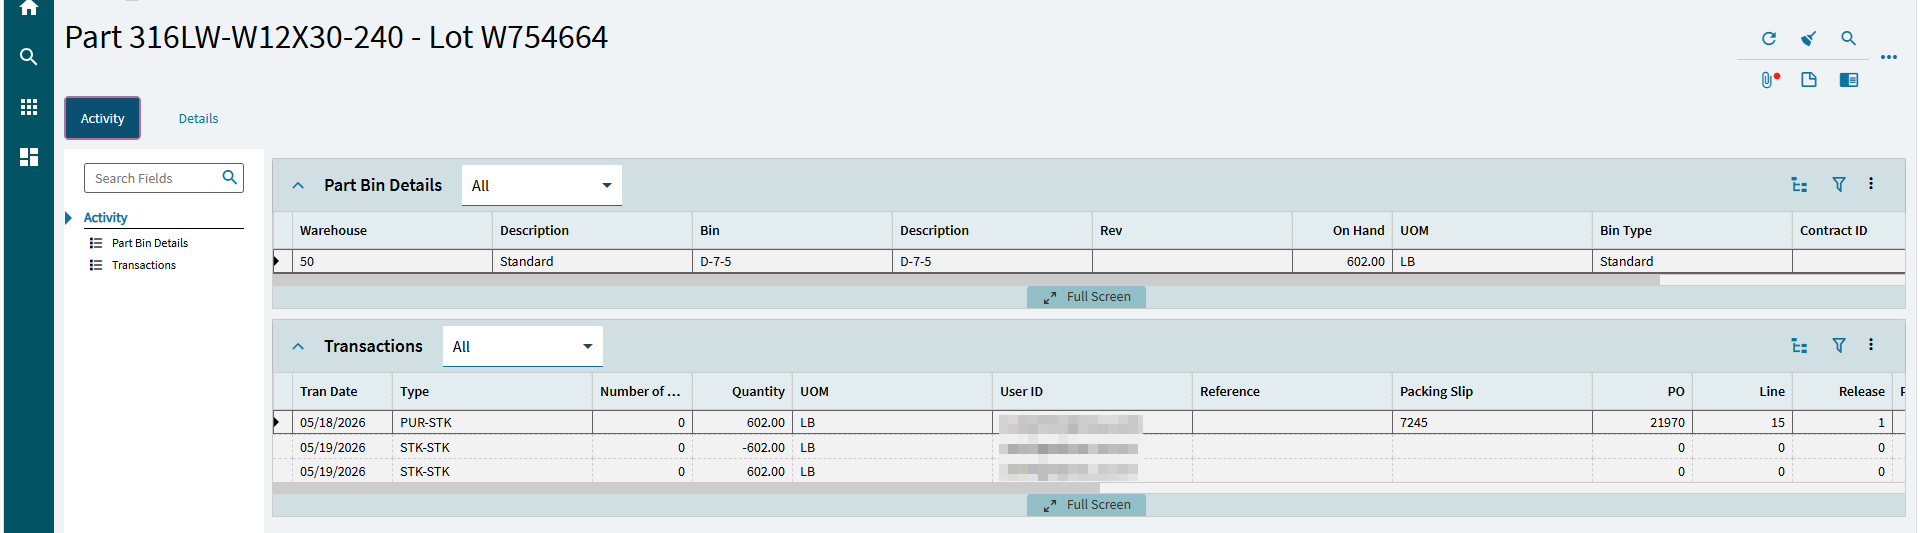Screen dimensions: 1920x533
Task: Click the Search Fields input box
Action: click(164, 178)
